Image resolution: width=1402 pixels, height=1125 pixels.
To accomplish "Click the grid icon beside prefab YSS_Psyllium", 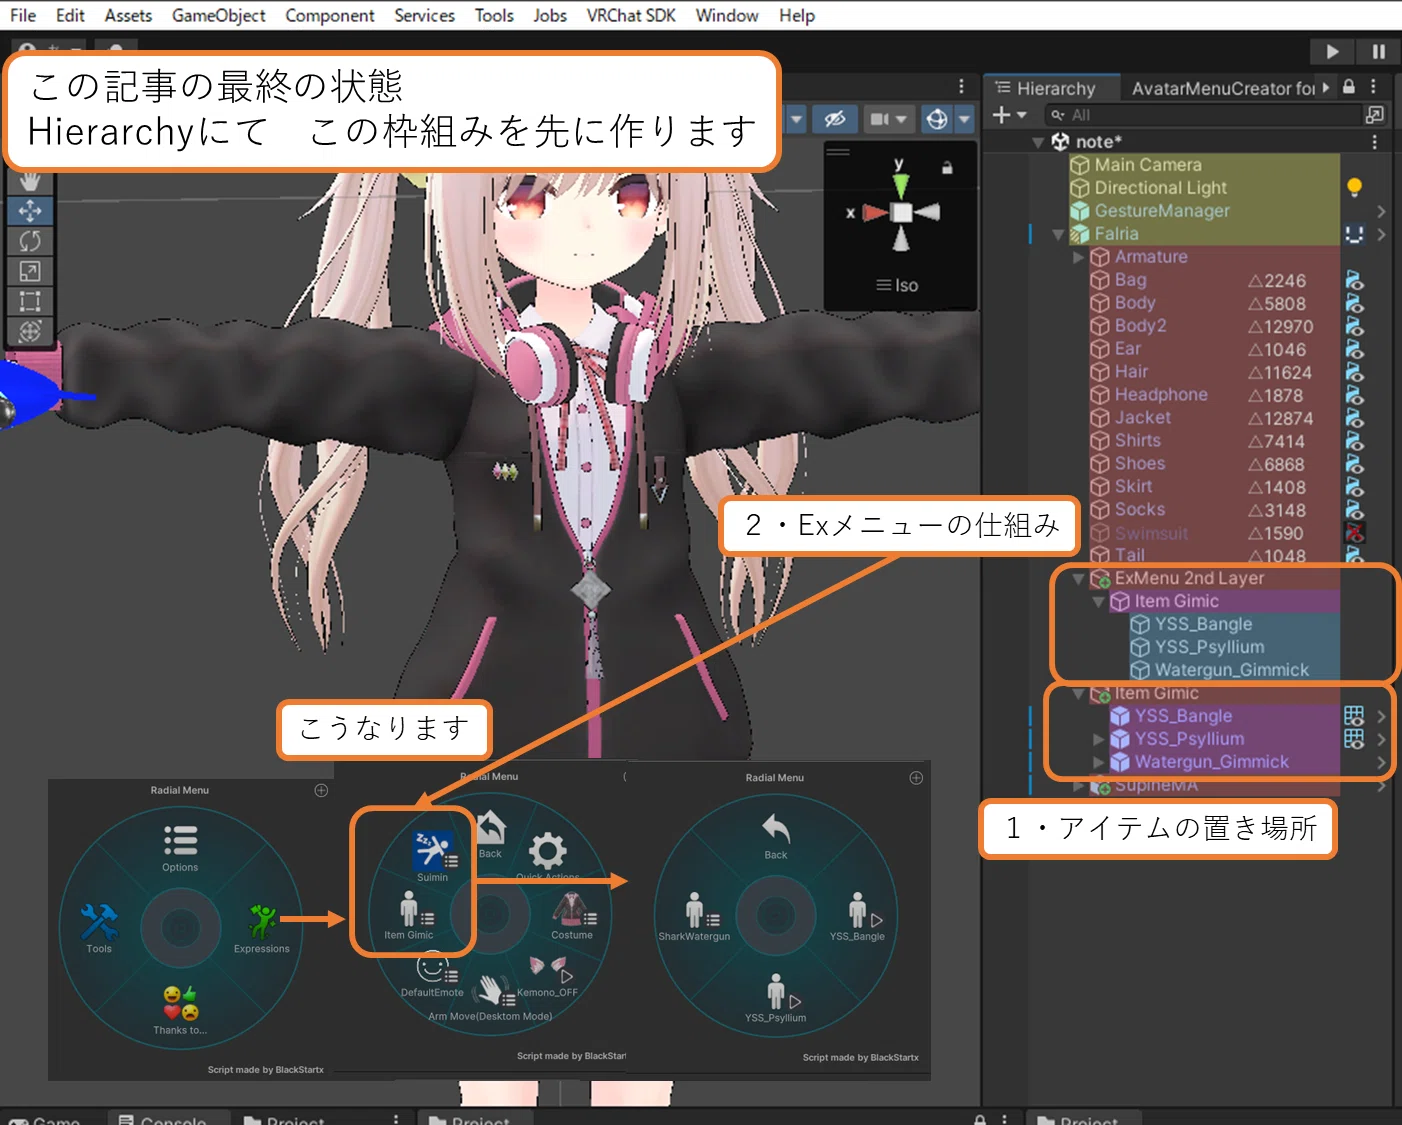I will tap(1354, 738).
